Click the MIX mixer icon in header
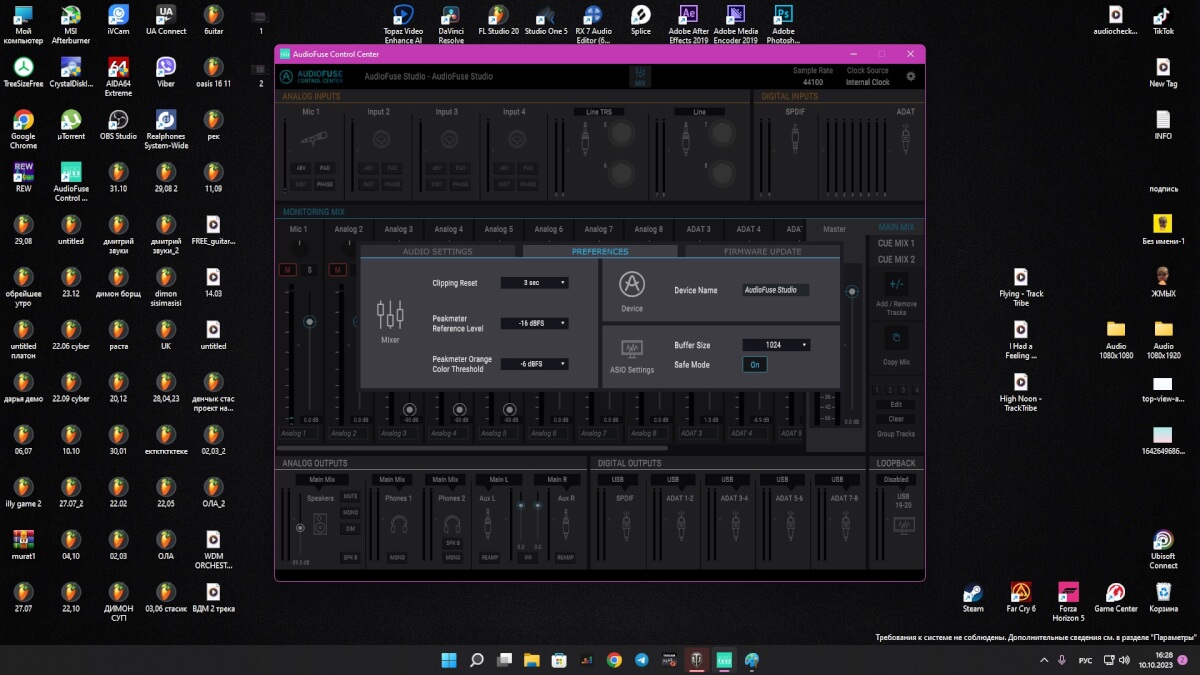 (x=640, y=76)
